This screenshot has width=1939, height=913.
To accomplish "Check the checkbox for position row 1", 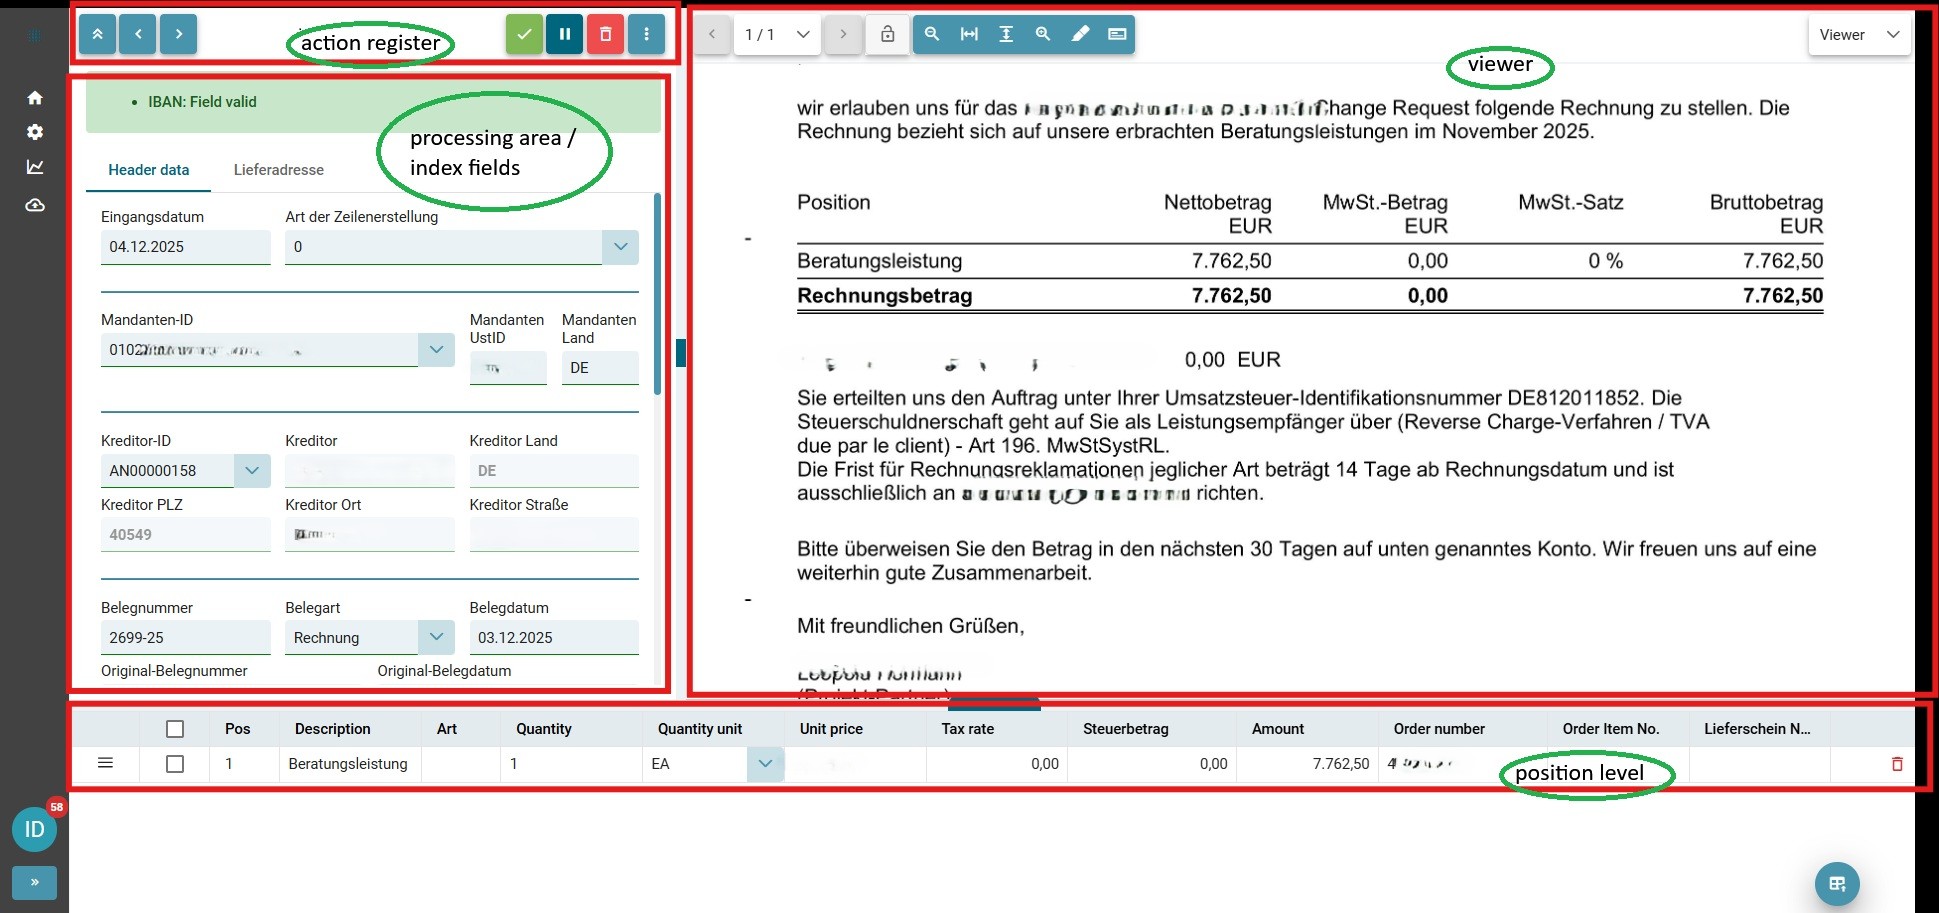I will coord(175,764).
